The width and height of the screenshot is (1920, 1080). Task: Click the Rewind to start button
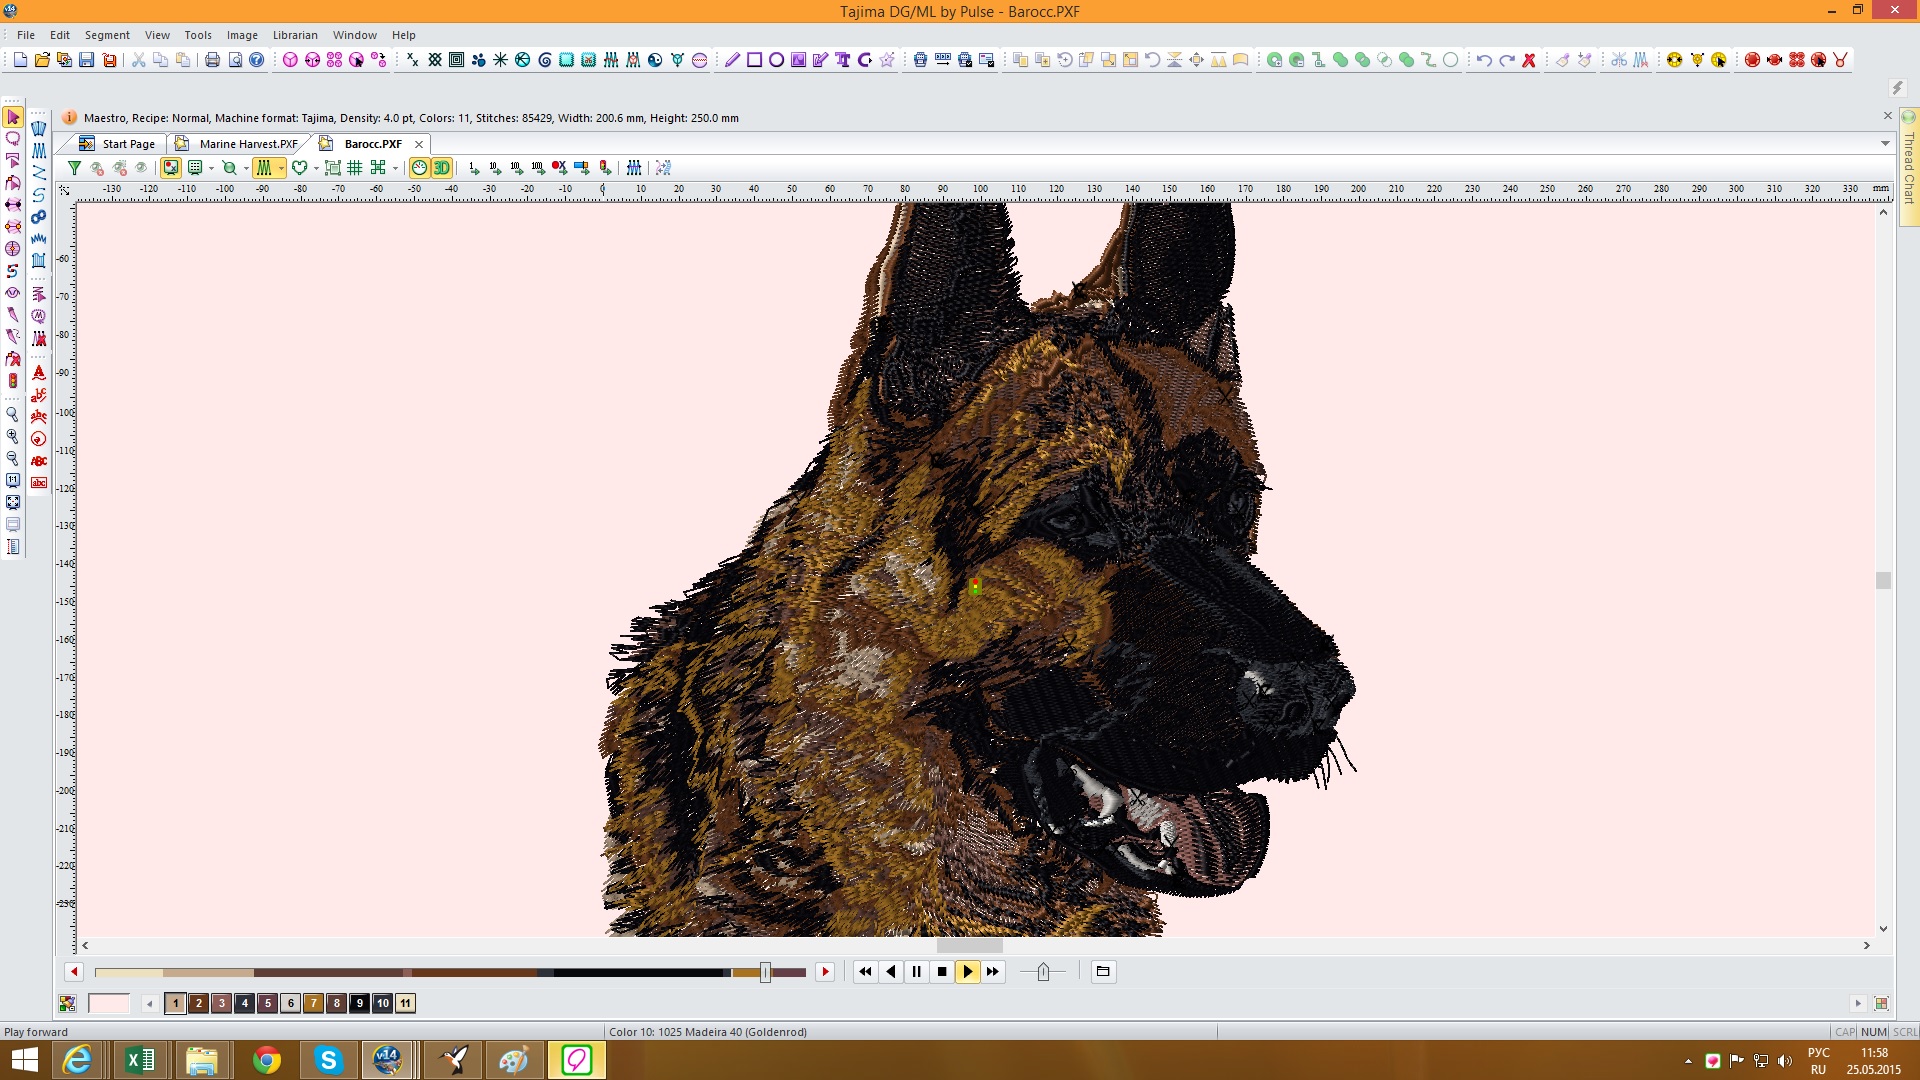(x=865, y=971)
